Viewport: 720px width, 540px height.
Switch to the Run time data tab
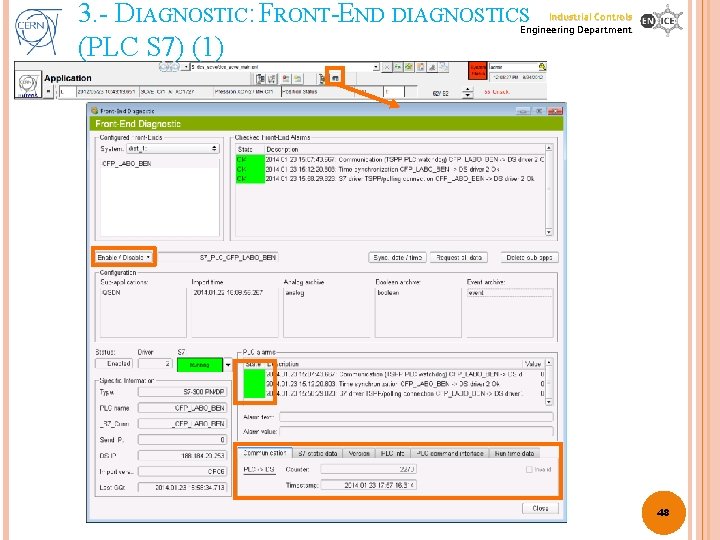514,453
